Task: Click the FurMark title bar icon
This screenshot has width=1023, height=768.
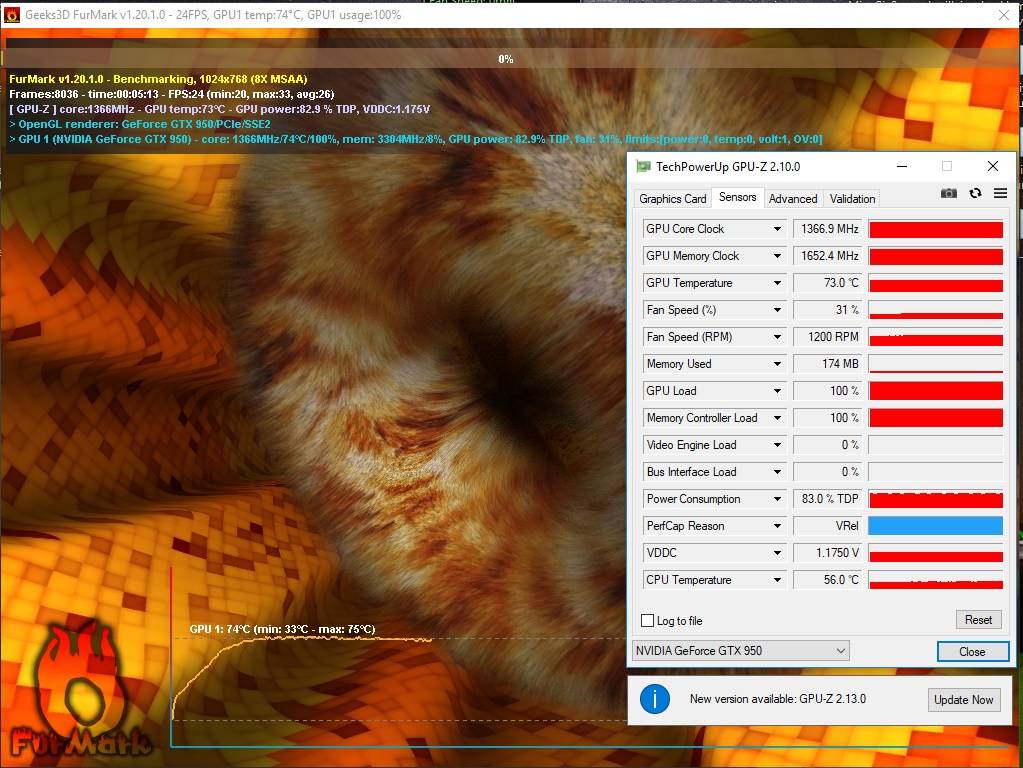Action: click(12, 14)
